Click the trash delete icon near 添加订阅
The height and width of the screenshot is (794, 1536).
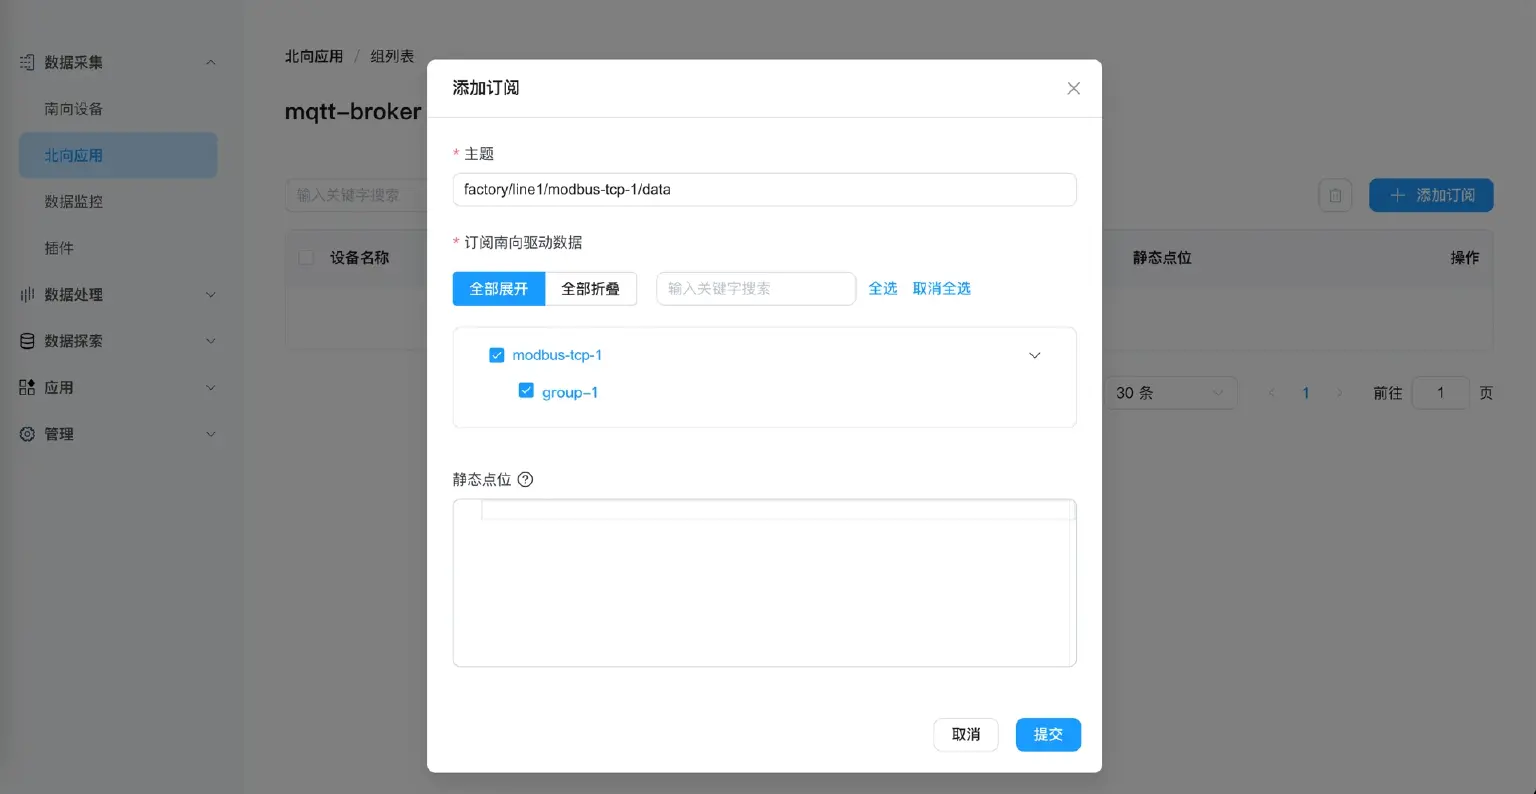tap(1335, 196)
